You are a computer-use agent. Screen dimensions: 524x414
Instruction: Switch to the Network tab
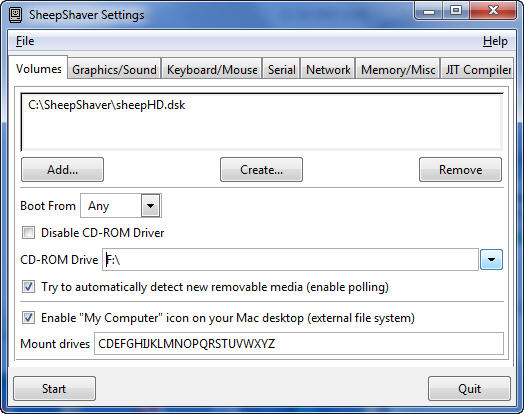coord(328,70)
